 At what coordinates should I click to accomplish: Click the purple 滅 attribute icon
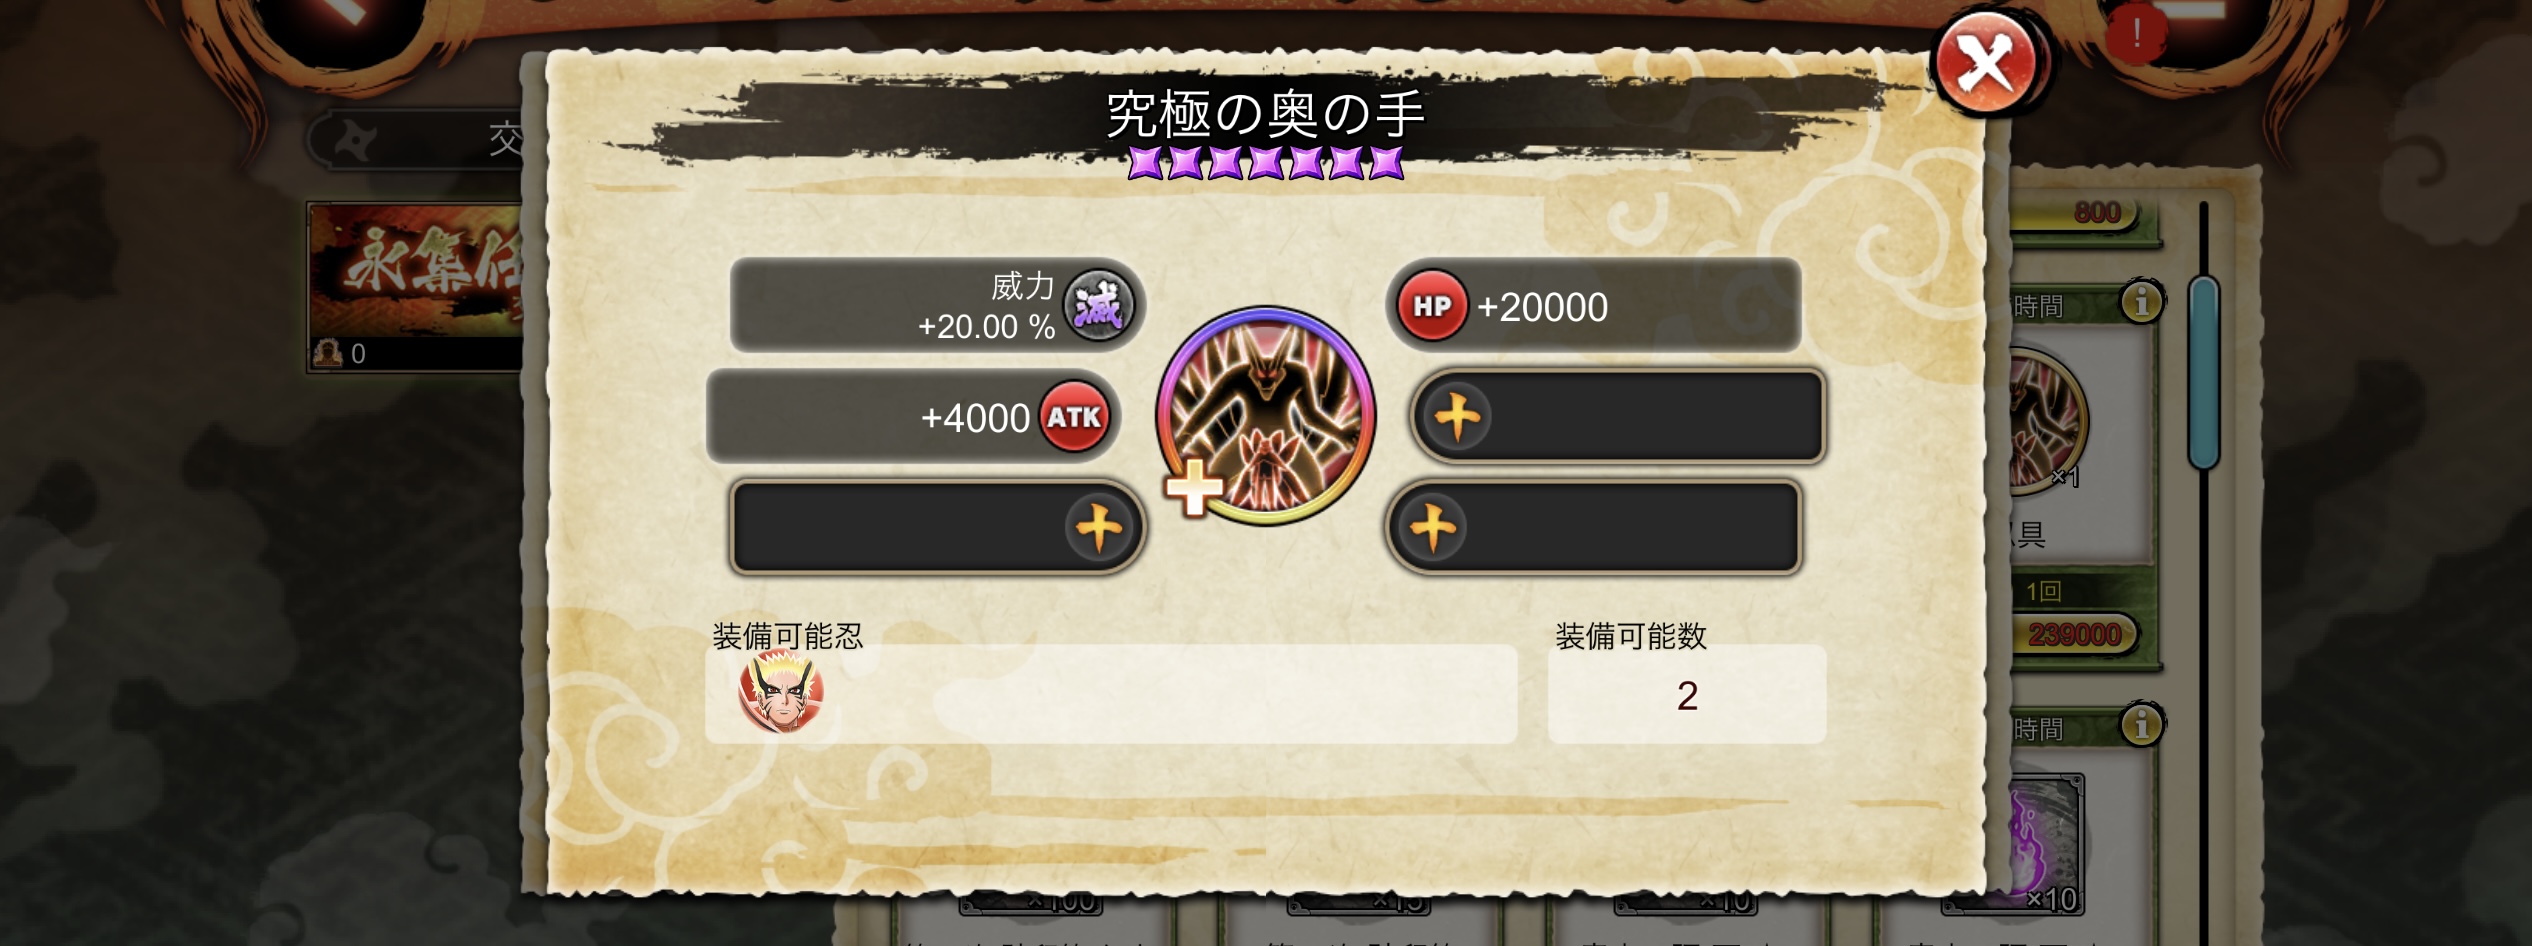[x=1098, y=305]
